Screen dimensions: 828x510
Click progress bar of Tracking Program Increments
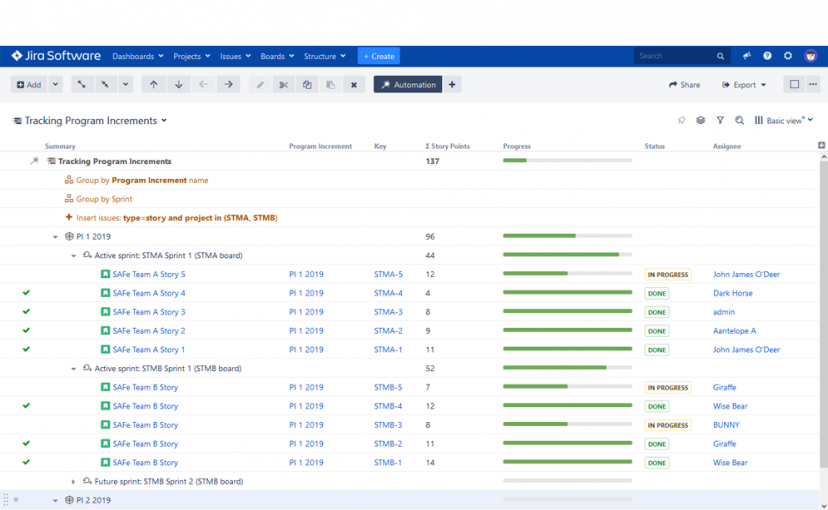pyautogui.click(x=567, y=160)
